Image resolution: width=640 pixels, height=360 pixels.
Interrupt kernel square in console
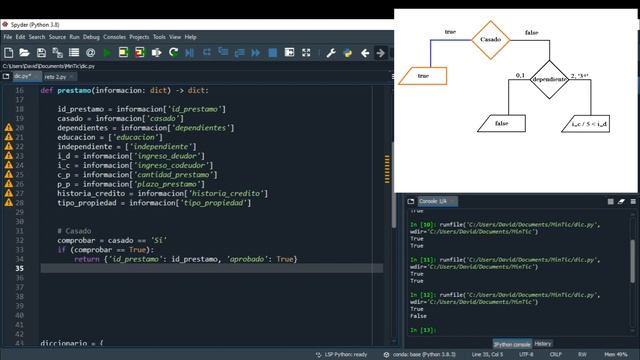(x=611, y=201)
